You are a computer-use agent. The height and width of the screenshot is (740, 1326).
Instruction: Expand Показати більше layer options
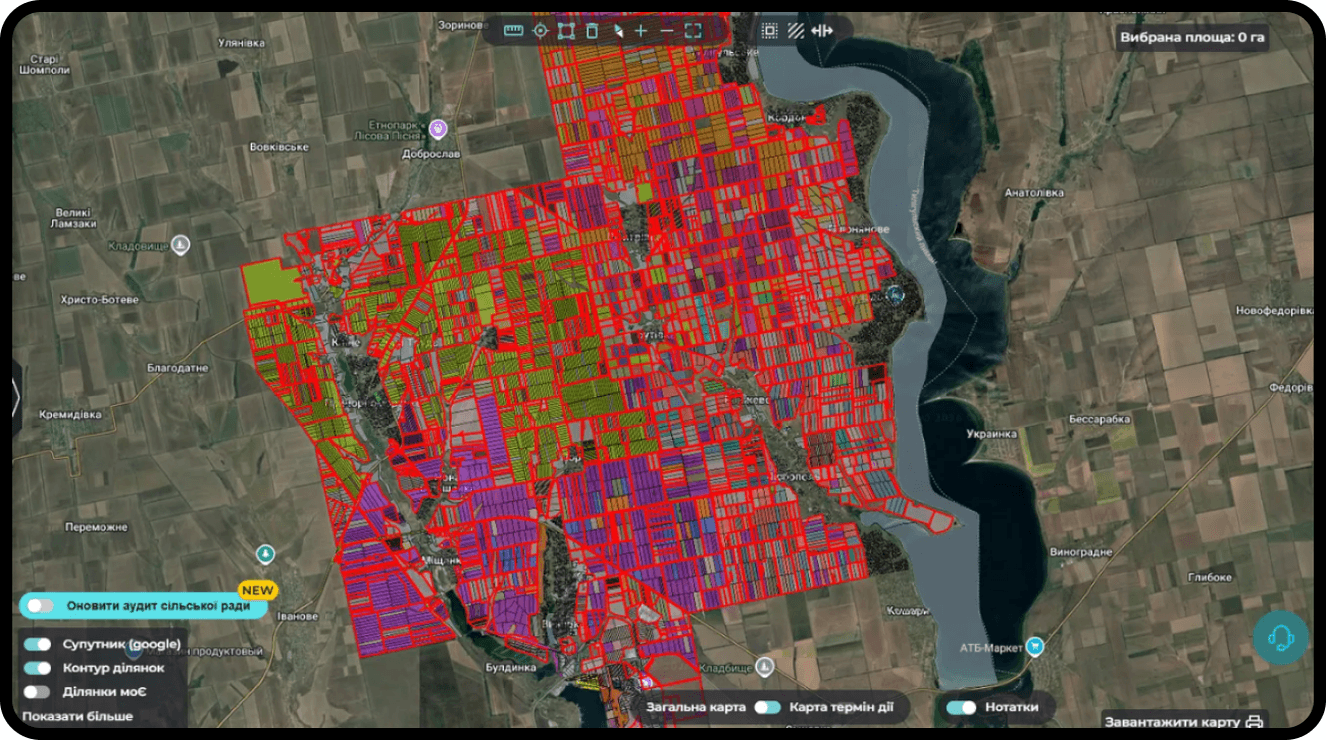click(x=78, y=716)
